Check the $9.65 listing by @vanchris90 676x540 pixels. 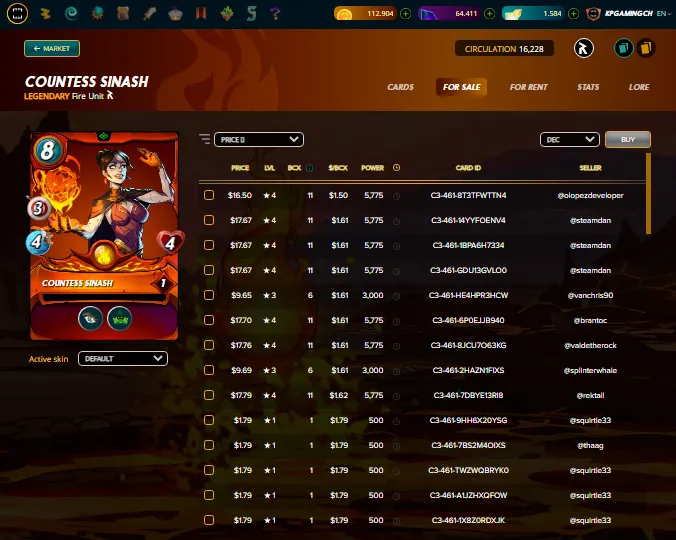[209, 295]
